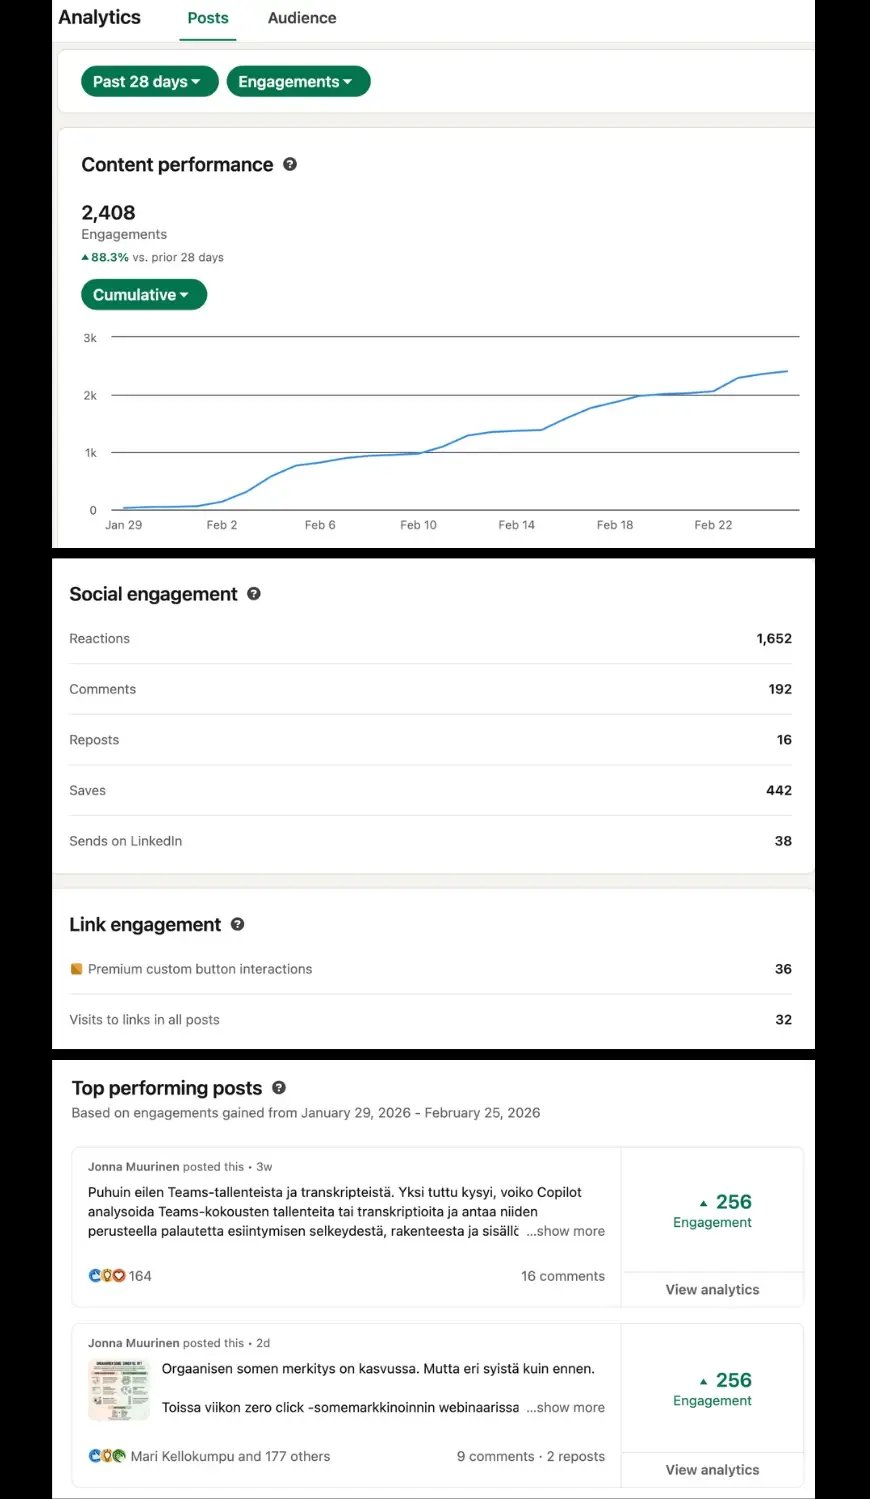Open the Past 28 days dropdown
The width and height of the screenshot is (870, 1499).
149,81
